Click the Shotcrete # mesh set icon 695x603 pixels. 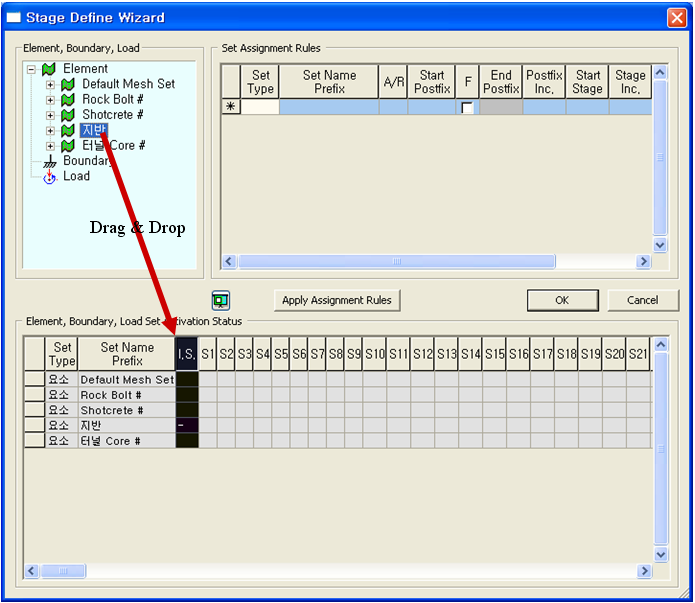pyautogui.click(x=68, y=115)
